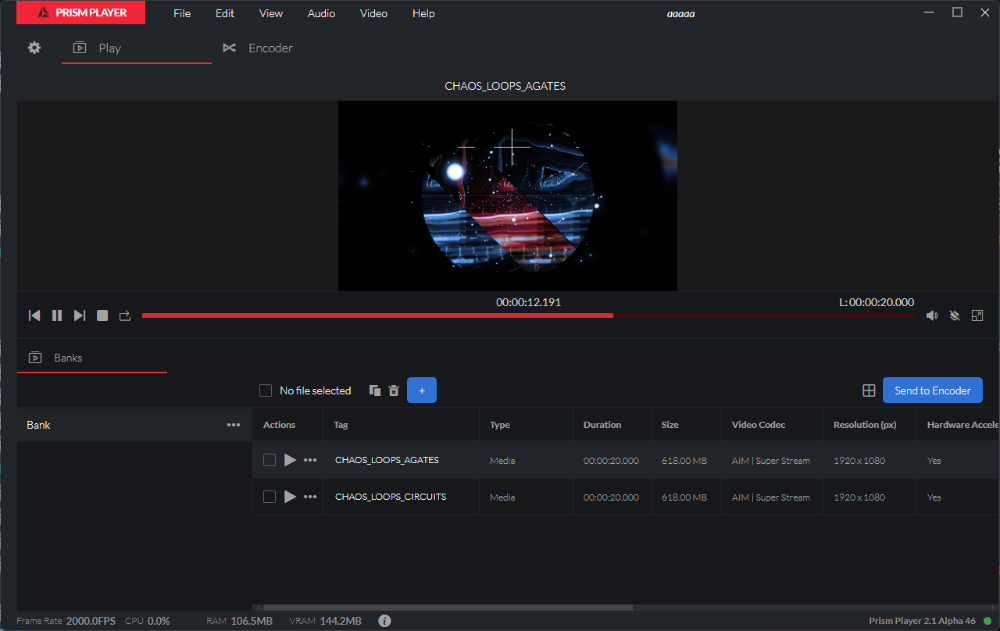Open the Audio menu

(321, 13)
